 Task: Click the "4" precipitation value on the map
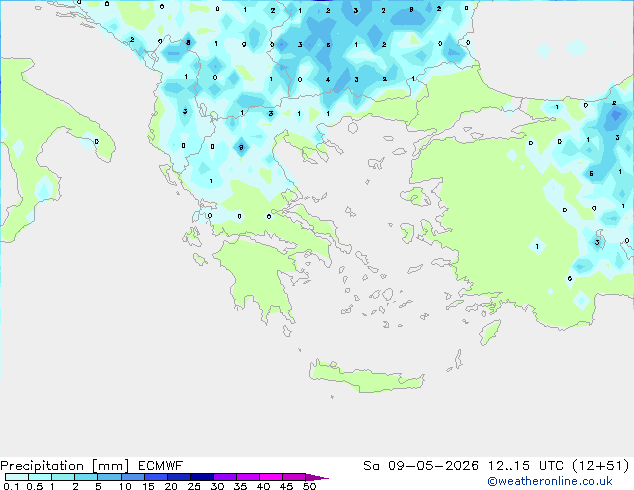(328, 80)
